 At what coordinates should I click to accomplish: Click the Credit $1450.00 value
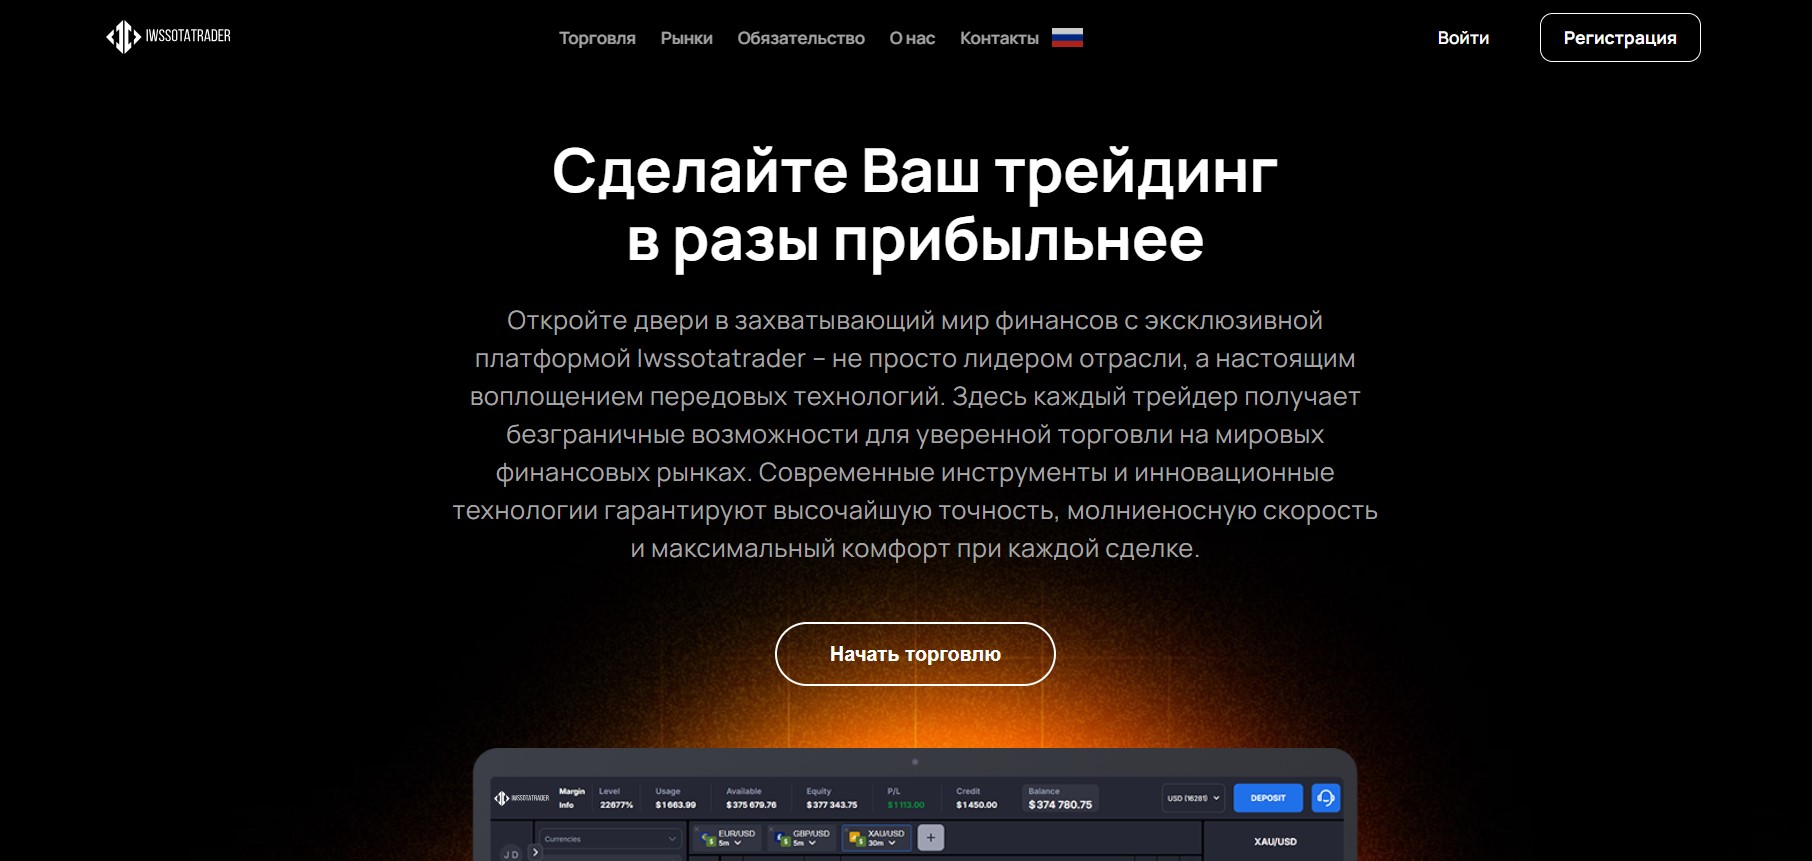(x=976, y=805)
